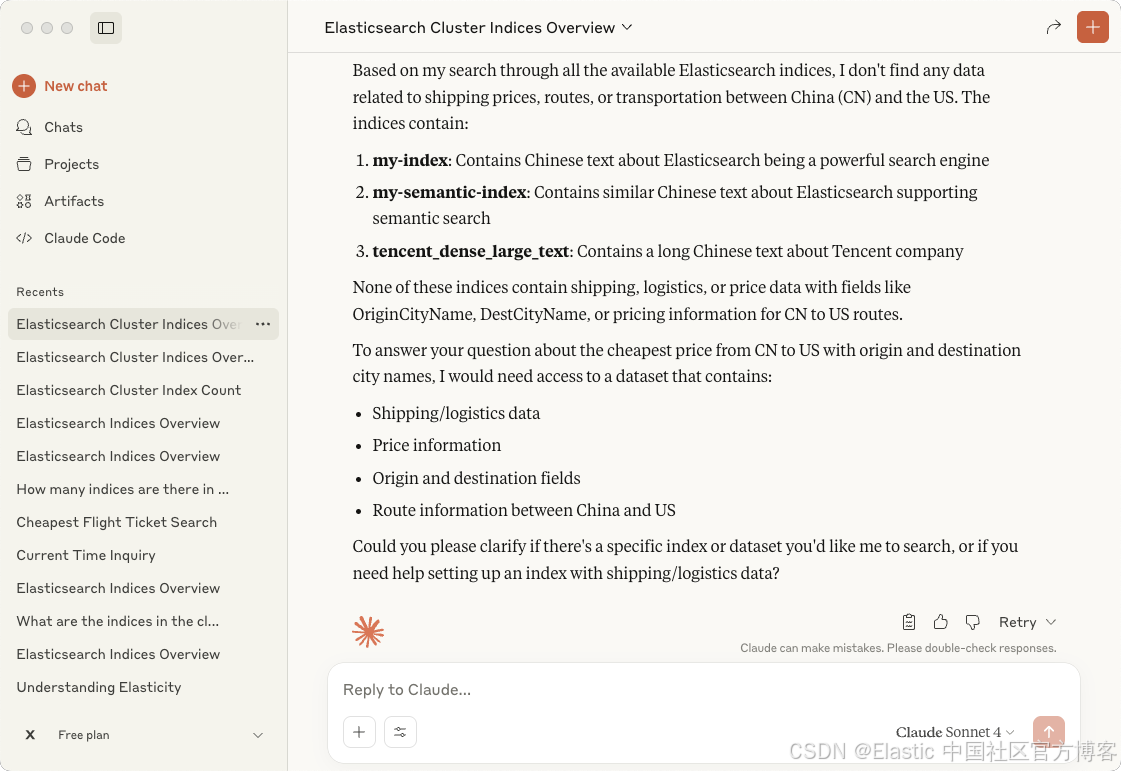Click the New chat label

[76, 86]
